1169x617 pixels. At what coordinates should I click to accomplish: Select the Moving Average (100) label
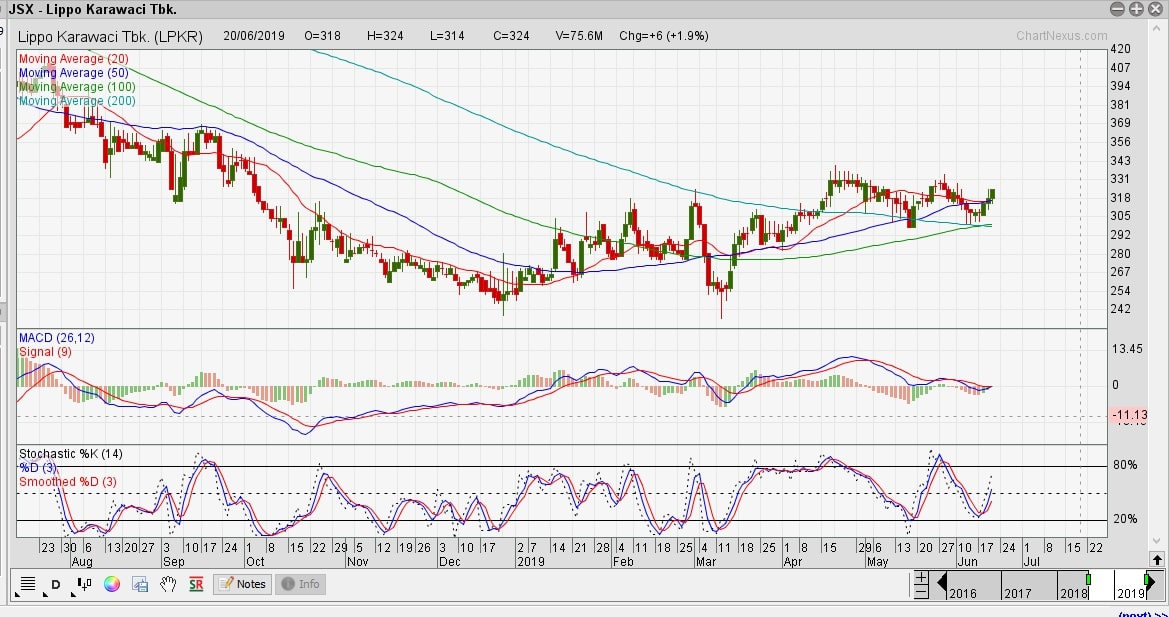tap(77, 87)
